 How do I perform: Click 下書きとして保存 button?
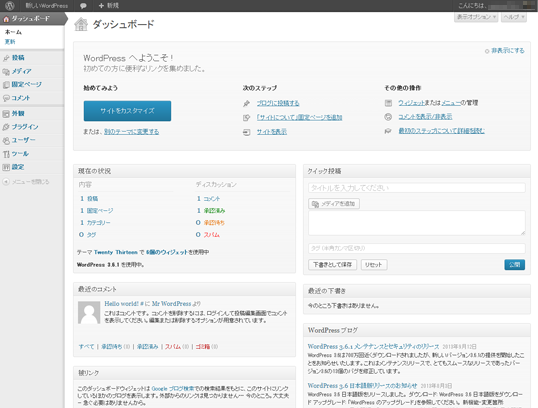pyautogui.click(x=332, y=265)
